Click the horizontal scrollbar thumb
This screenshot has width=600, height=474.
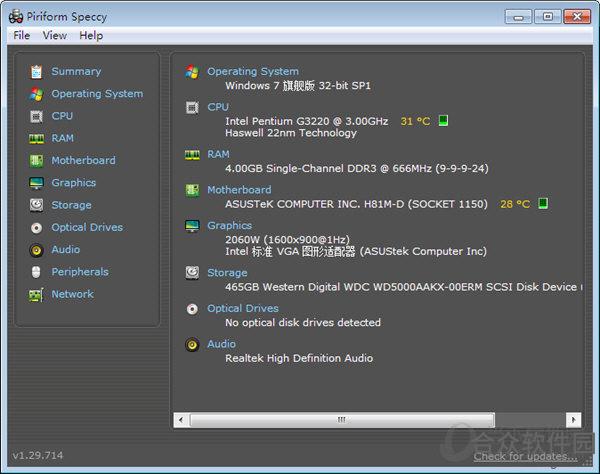[x=342, y=420]
